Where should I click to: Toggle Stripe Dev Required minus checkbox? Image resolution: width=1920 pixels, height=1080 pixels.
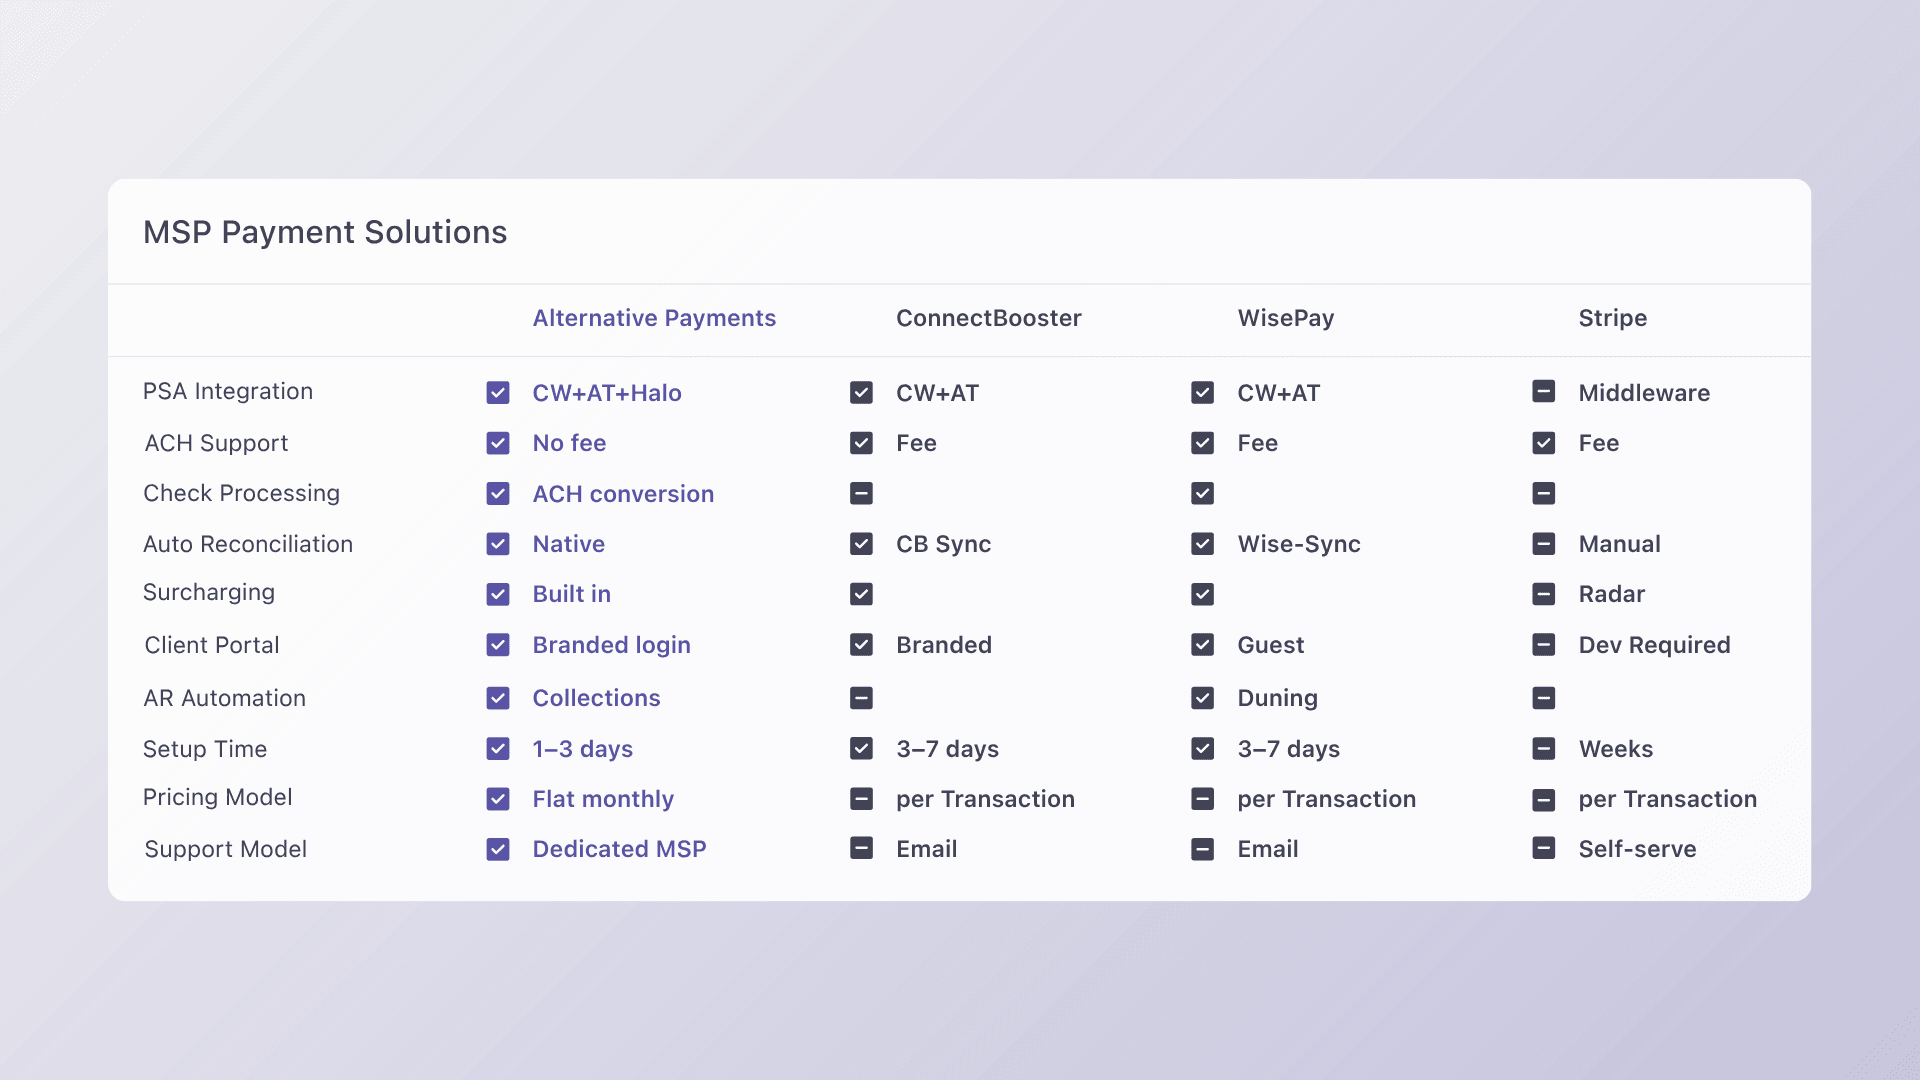(x=1544, y=645)
